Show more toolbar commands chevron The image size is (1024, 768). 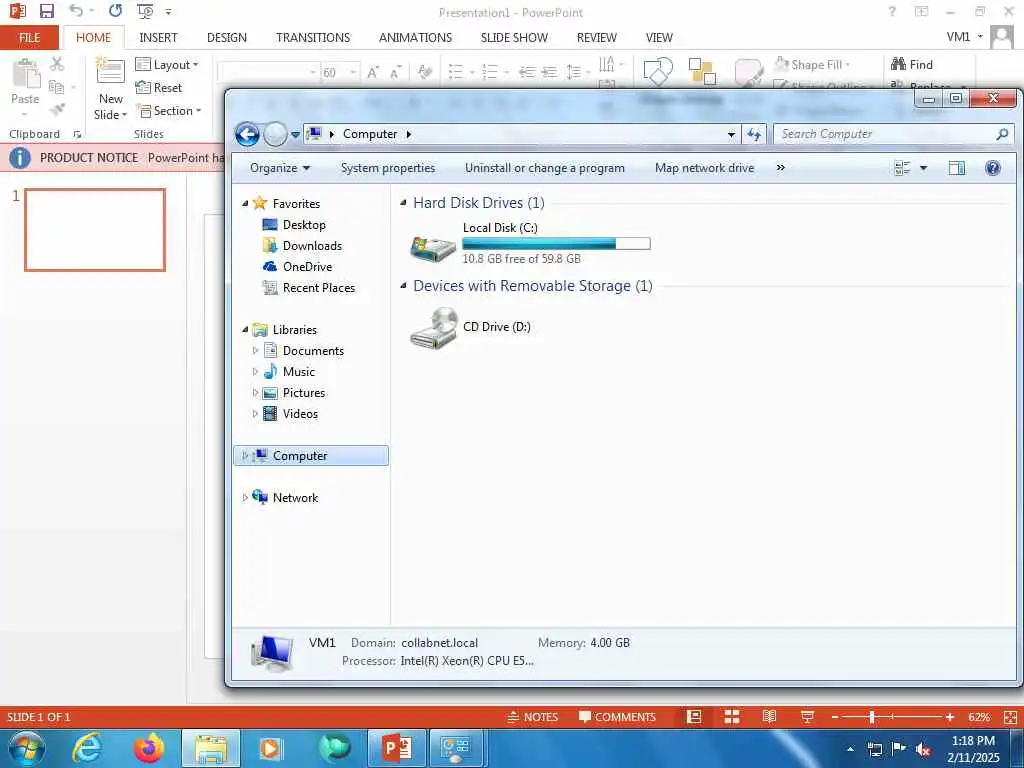pos(780,168)
